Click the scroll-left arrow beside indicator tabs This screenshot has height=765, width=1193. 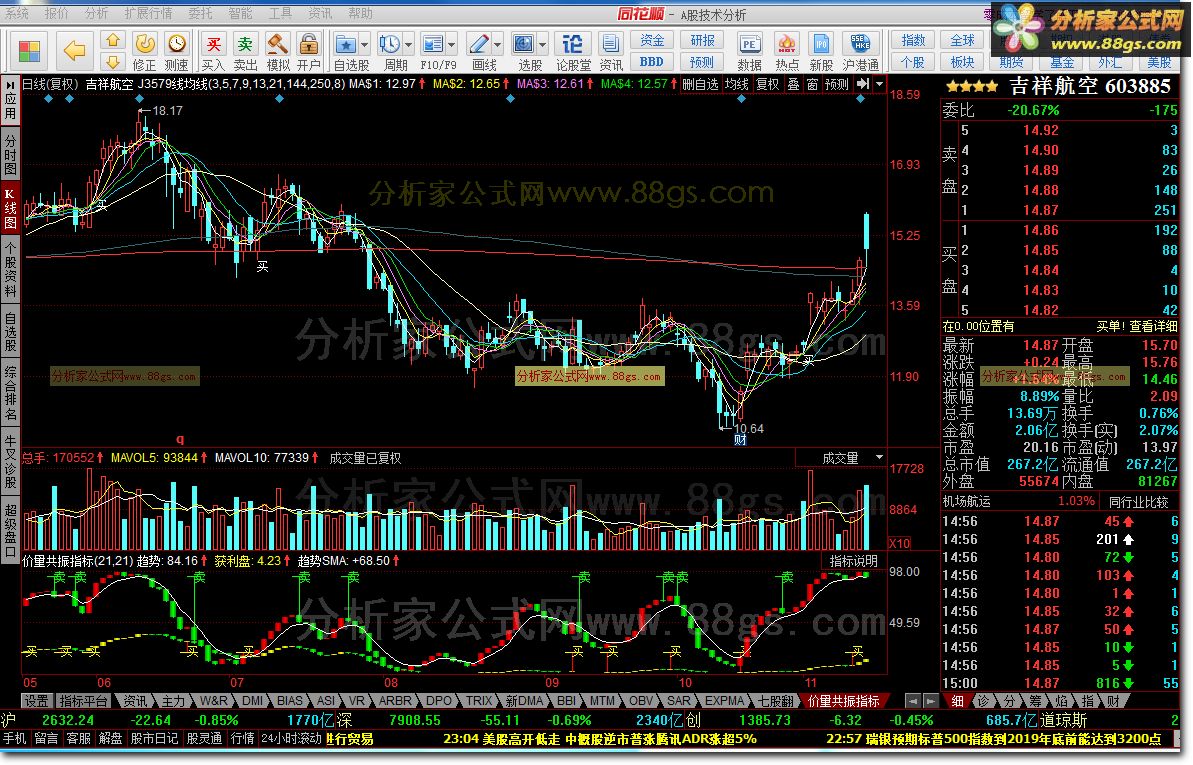click(x=913, y=700)
